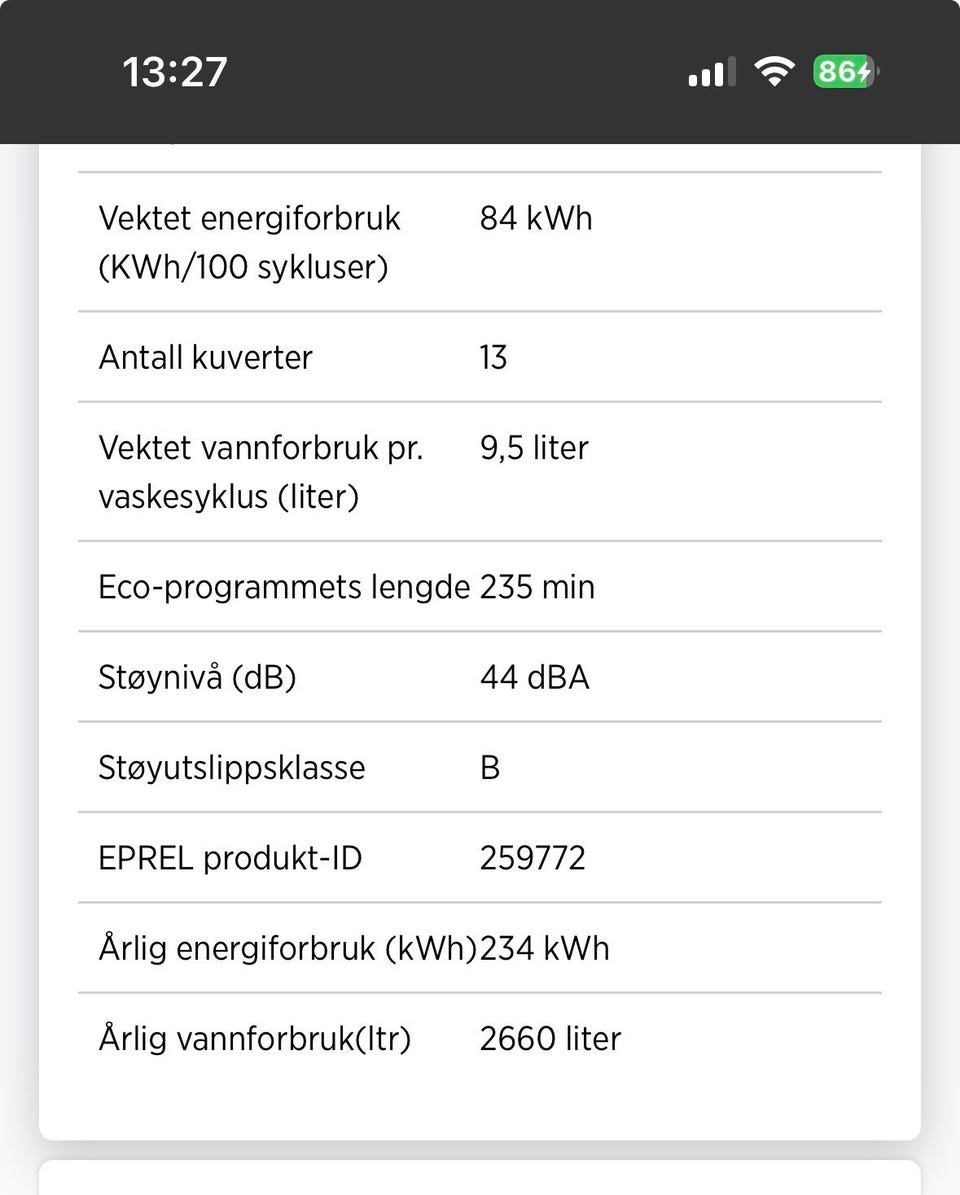Tap the 13:27 clock in status bar
Image resolution: width=960 pixels, height=1195 pixels.
pos(175,72)
